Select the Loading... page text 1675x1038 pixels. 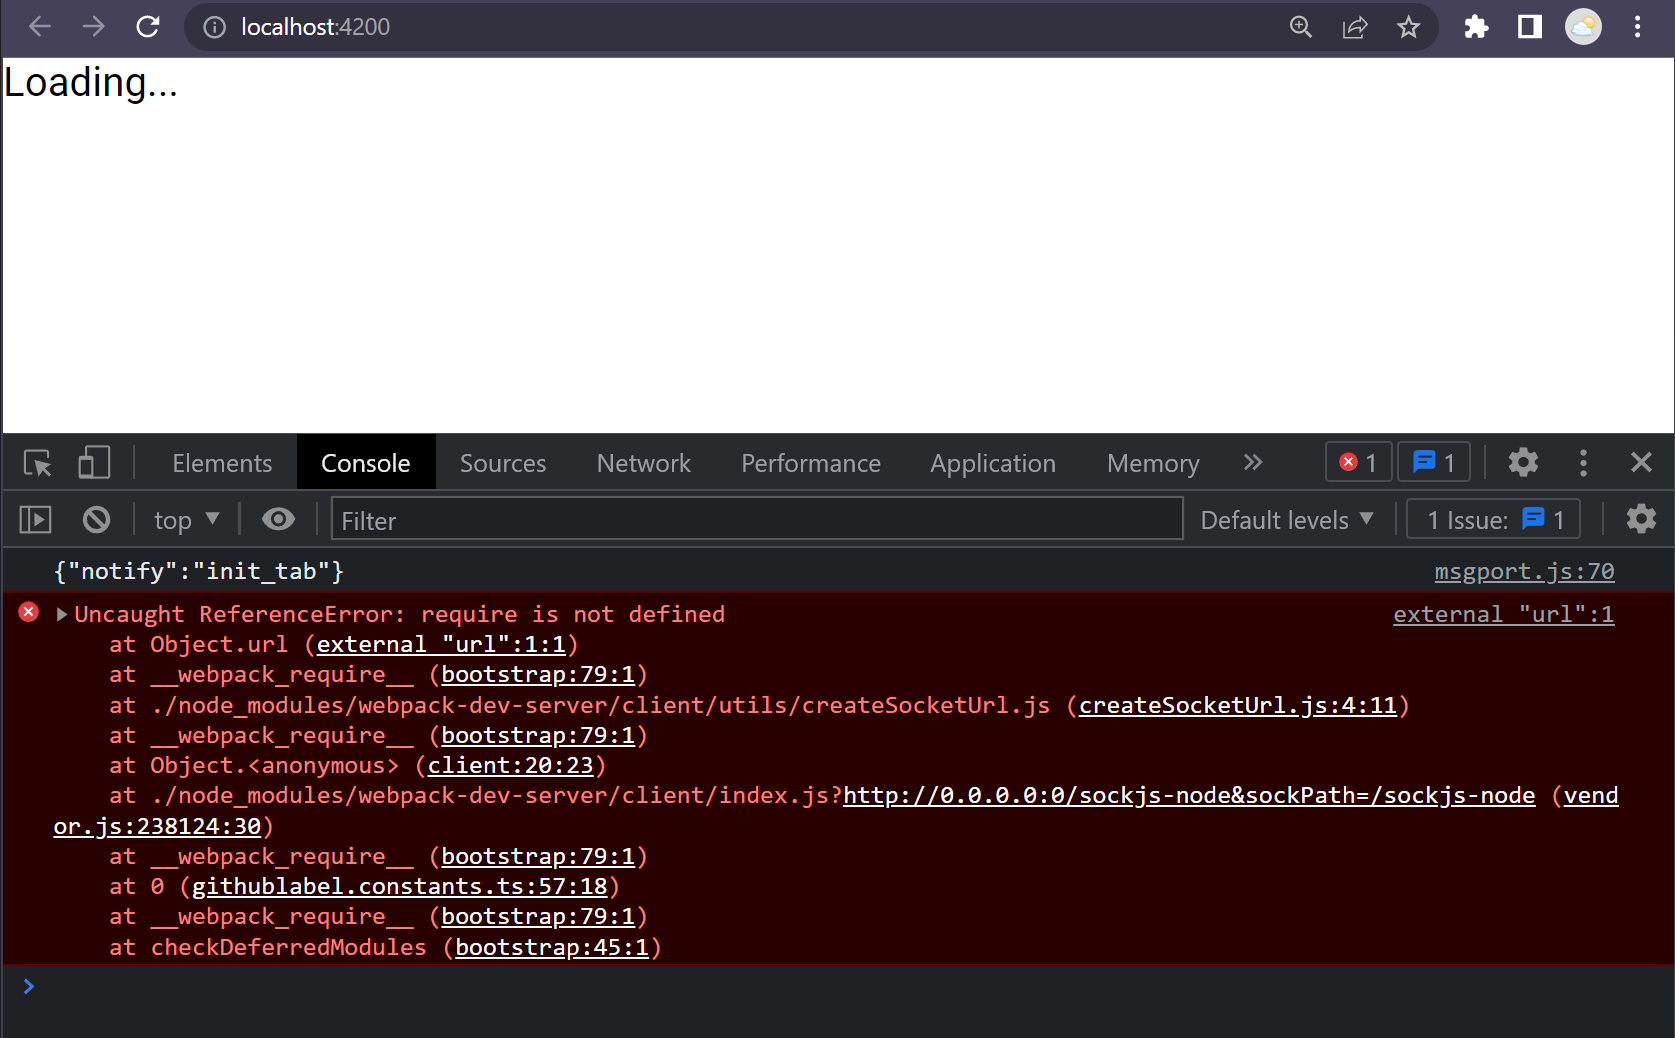(x=90, y=83)
